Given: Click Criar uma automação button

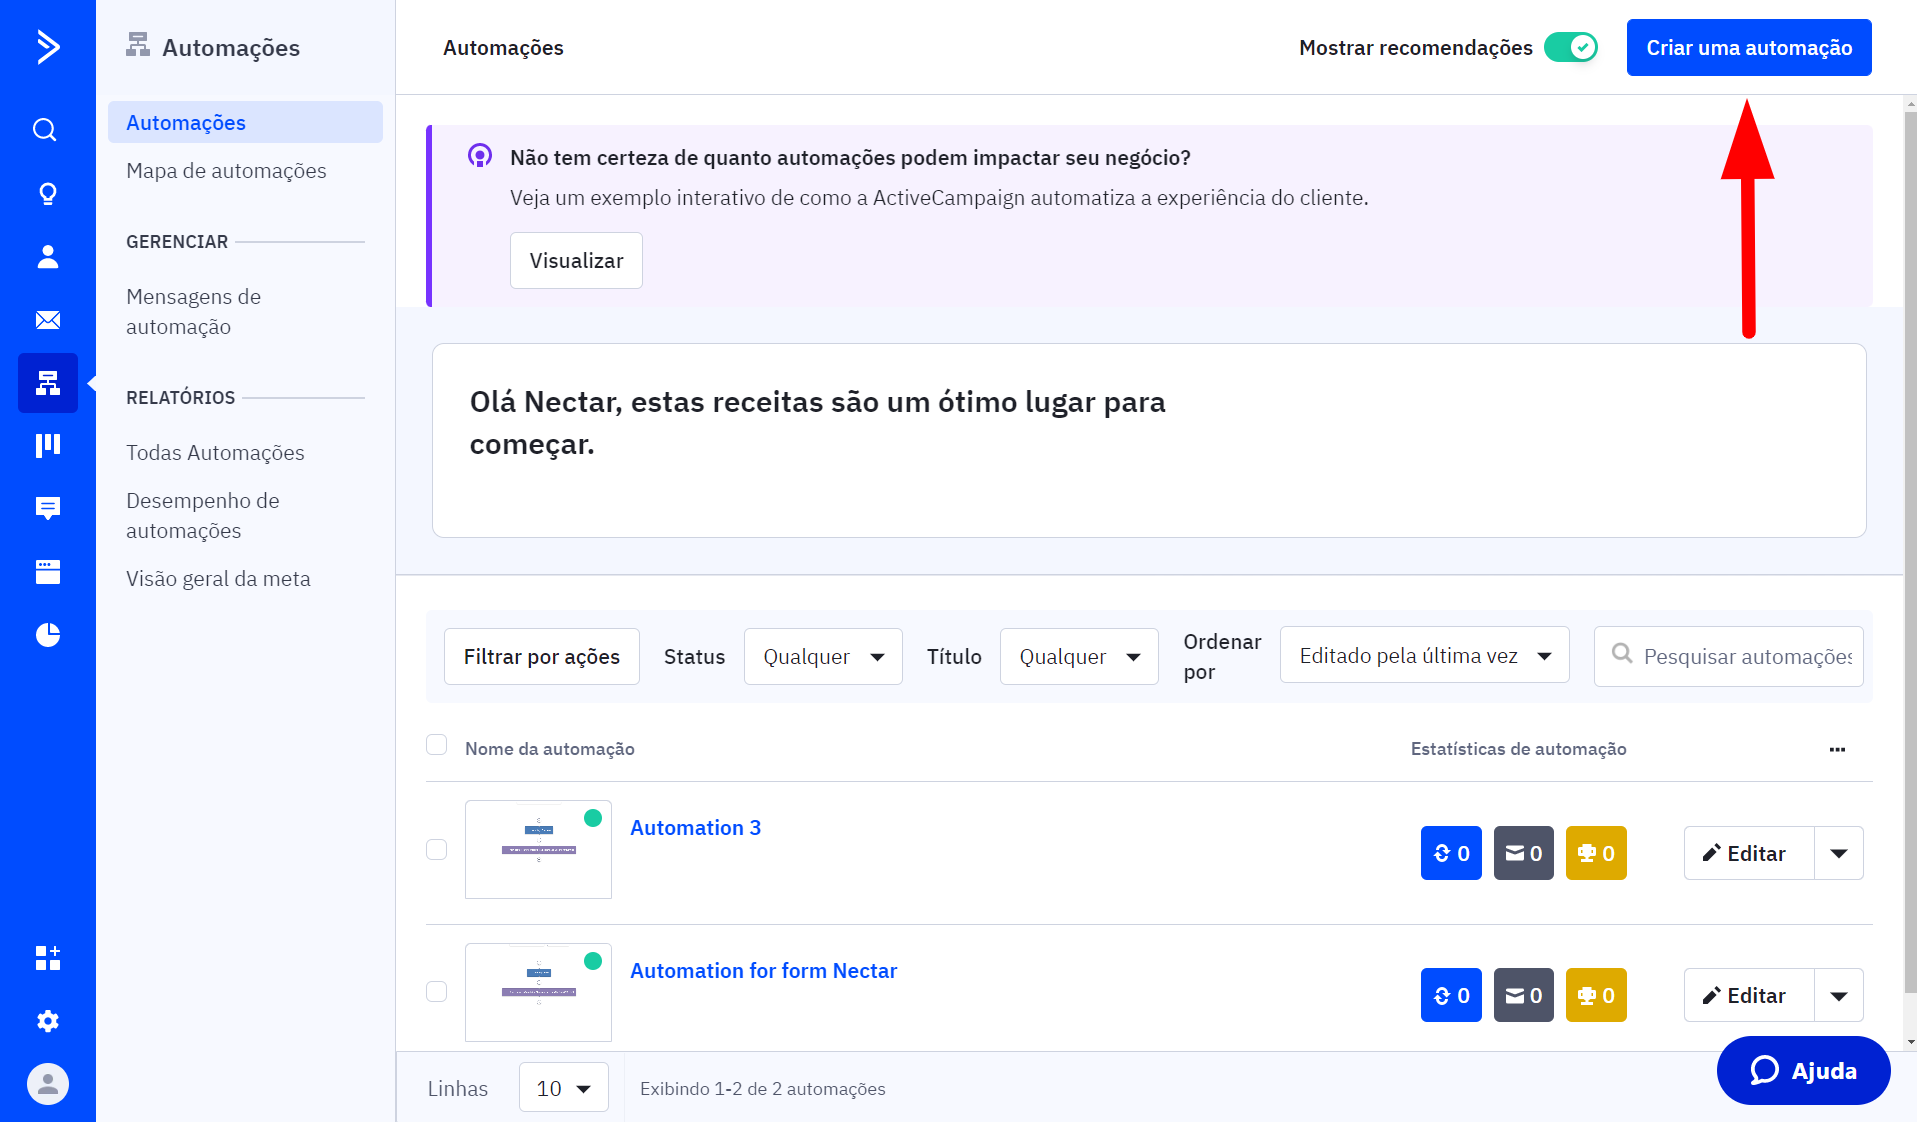Looking at the screenshot, I should pos(1749,47).
